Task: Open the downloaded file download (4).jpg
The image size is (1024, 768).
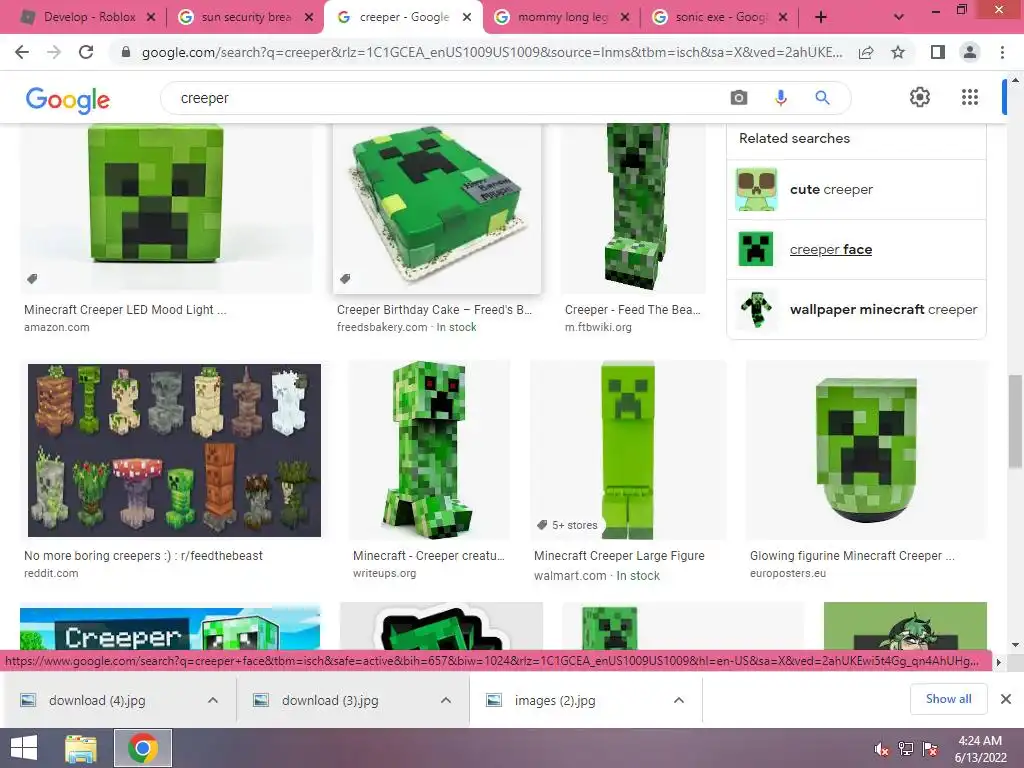Action: tap(97, 700)
